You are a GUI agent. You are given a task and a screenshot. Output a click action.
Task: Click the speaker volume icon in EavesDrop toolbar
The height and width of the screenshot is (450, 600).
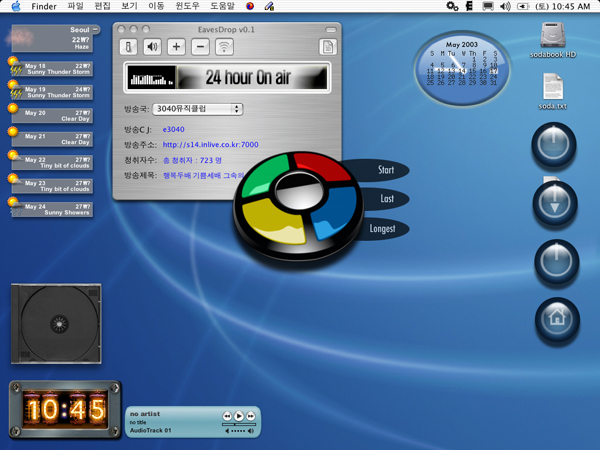click(x=152, y=47)
